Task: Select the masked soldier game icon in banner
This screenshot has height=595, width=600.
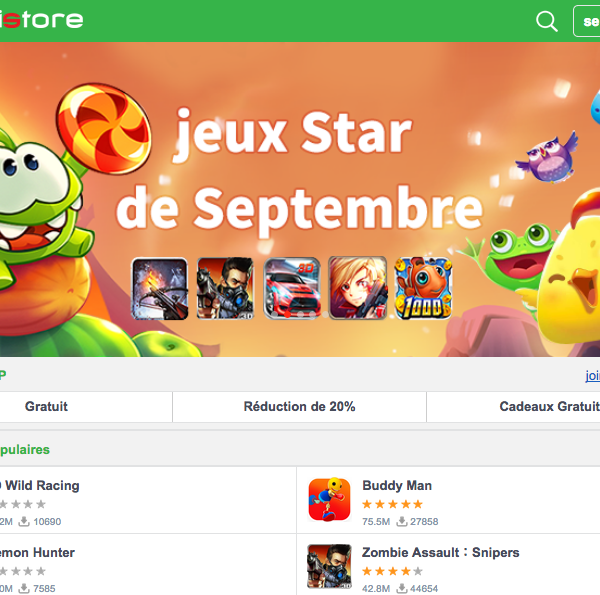Action: click(x=225, y=289)
